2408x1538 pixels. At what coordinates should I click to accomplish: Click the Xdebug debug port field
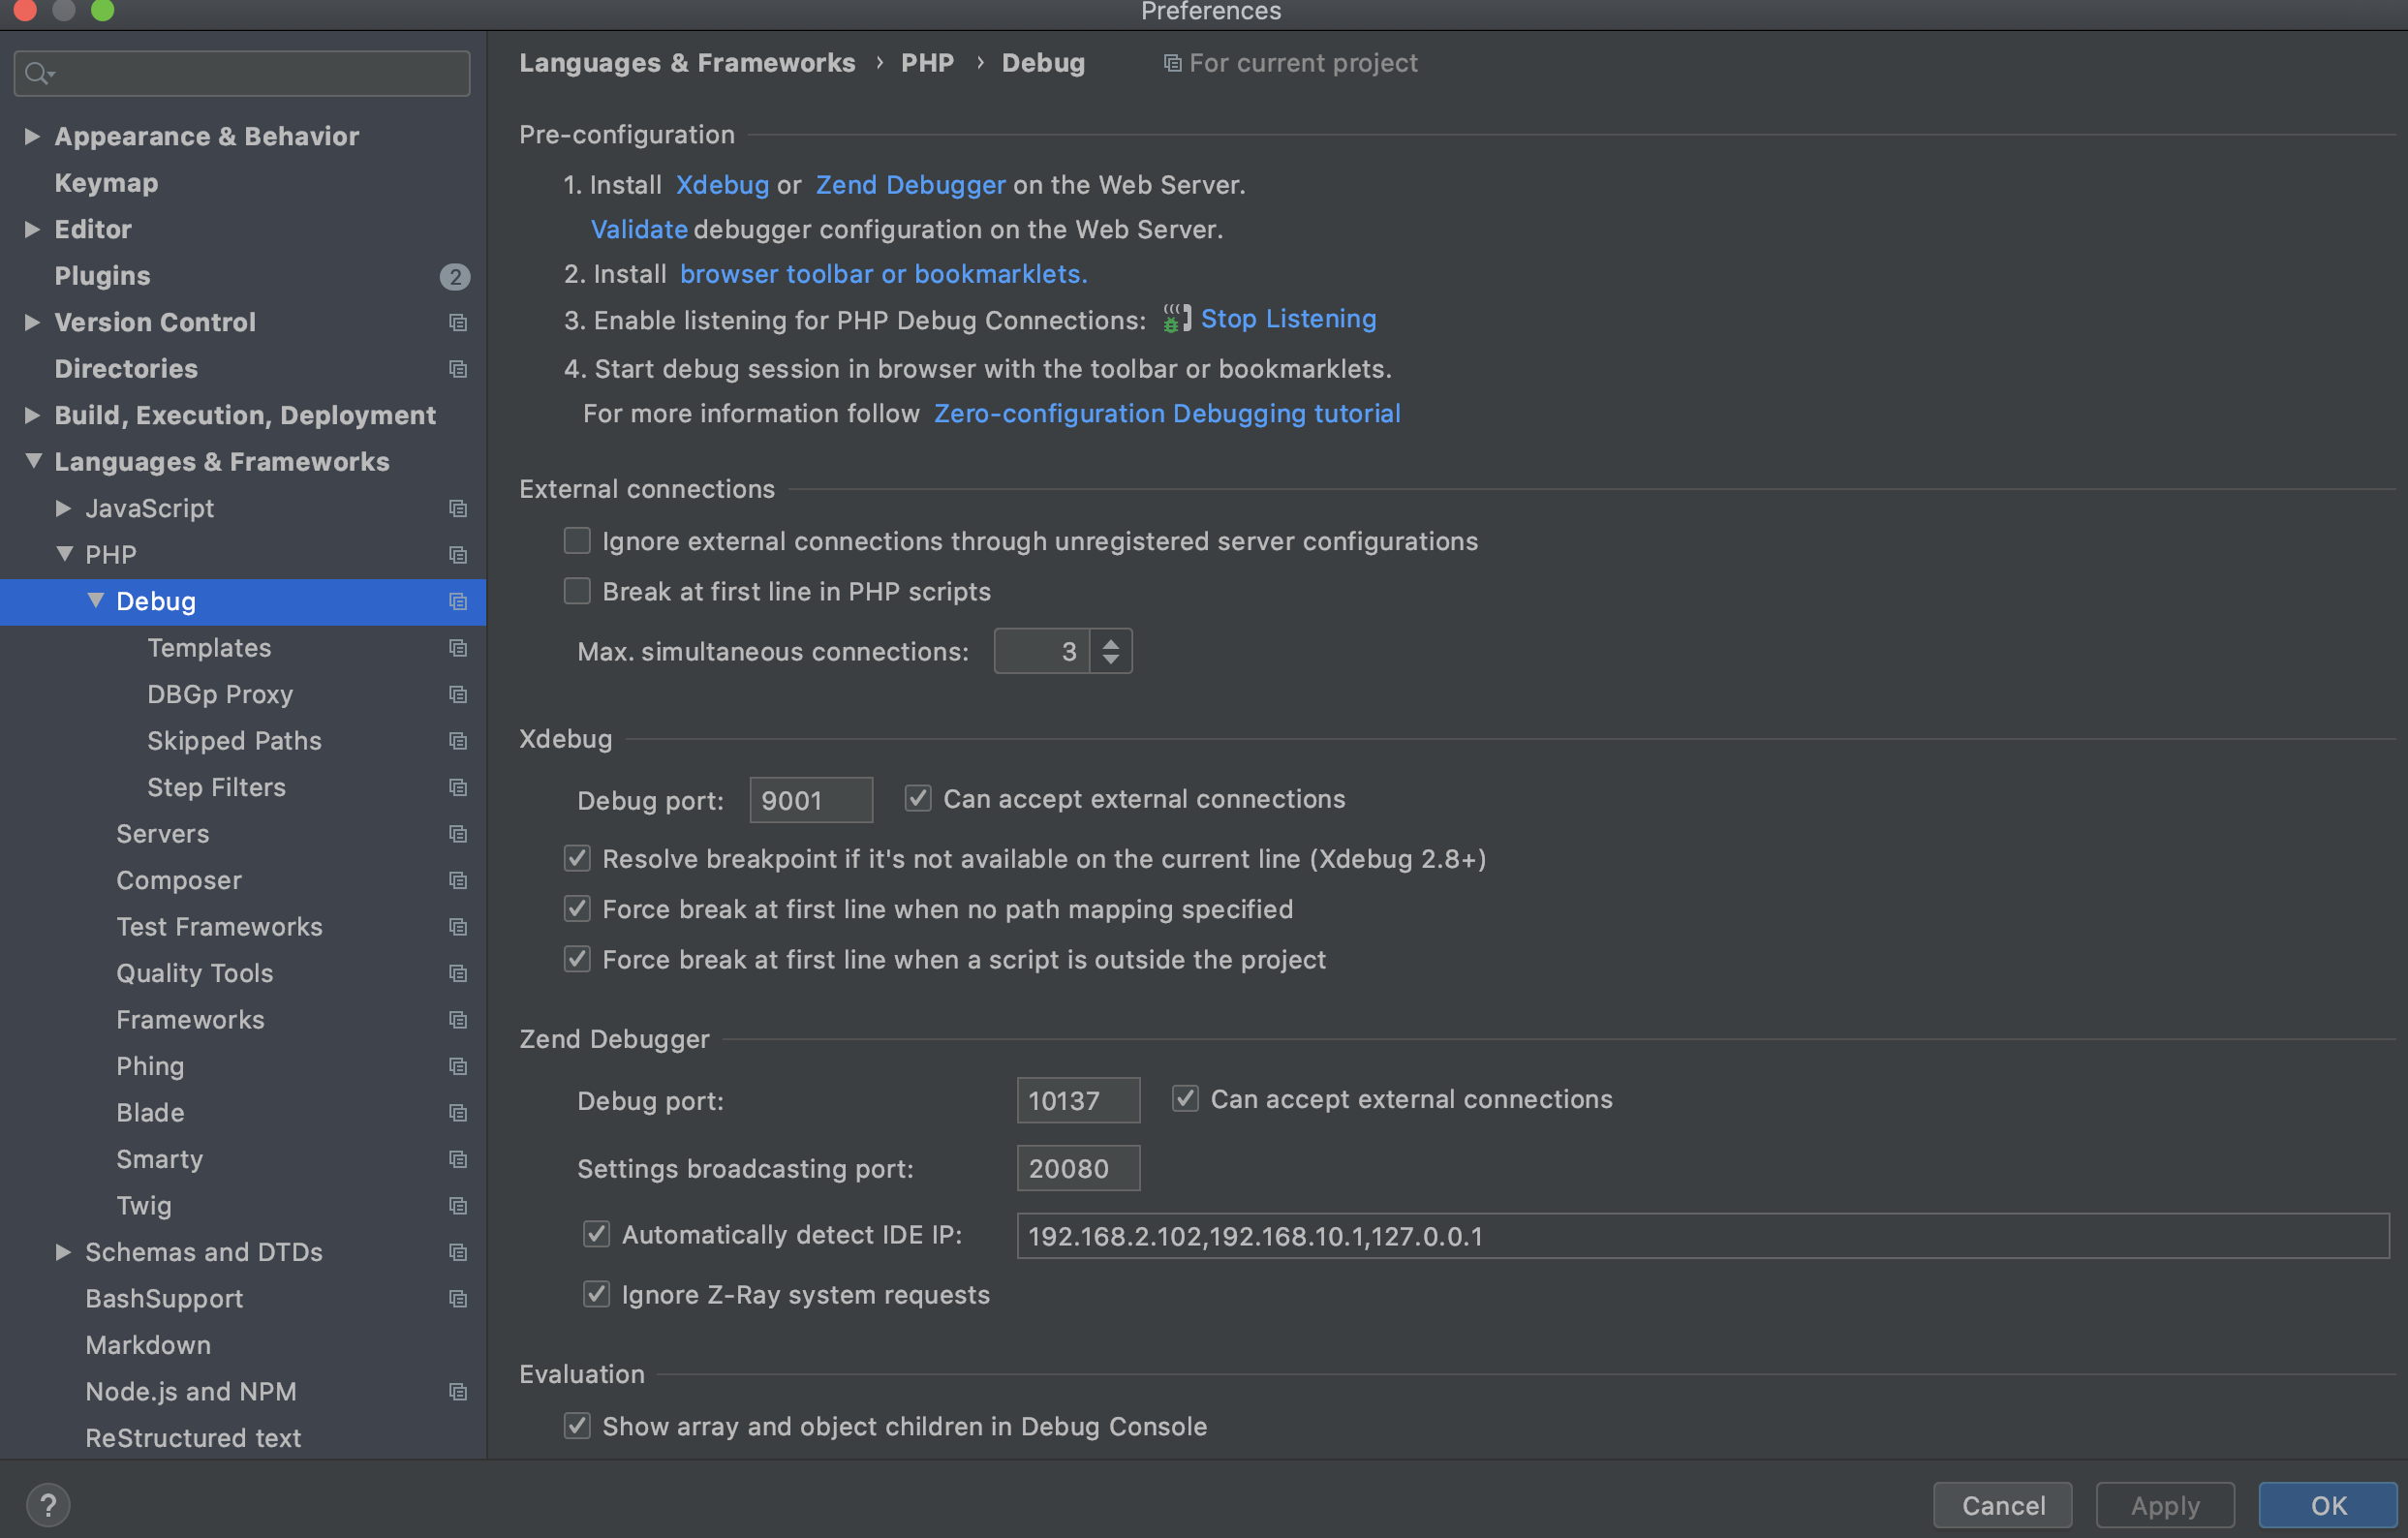810,801
